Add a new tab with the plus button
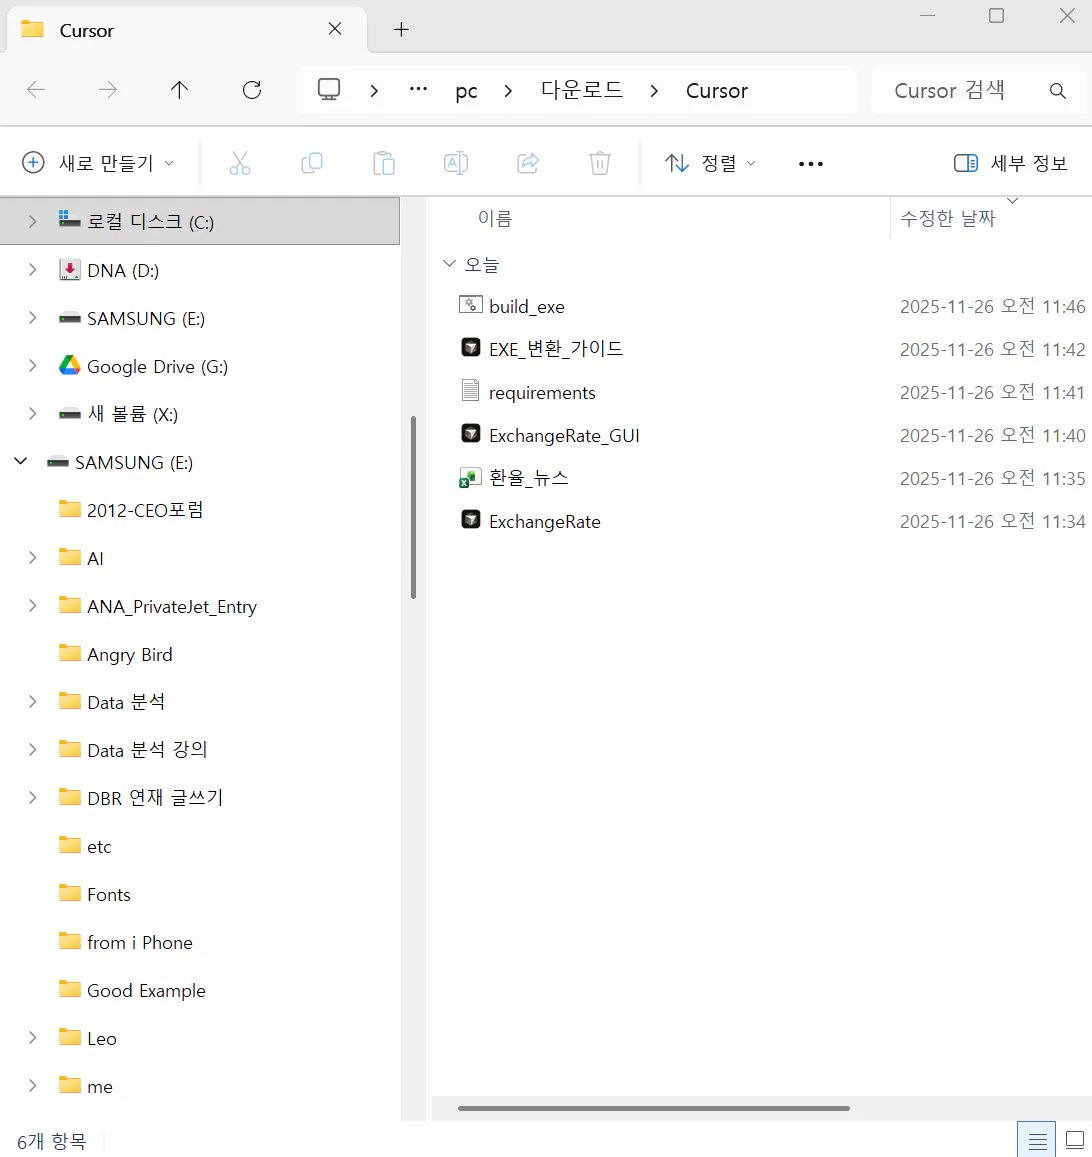The height and width of the screenshot is (1157, 1092). pos(401,30)
